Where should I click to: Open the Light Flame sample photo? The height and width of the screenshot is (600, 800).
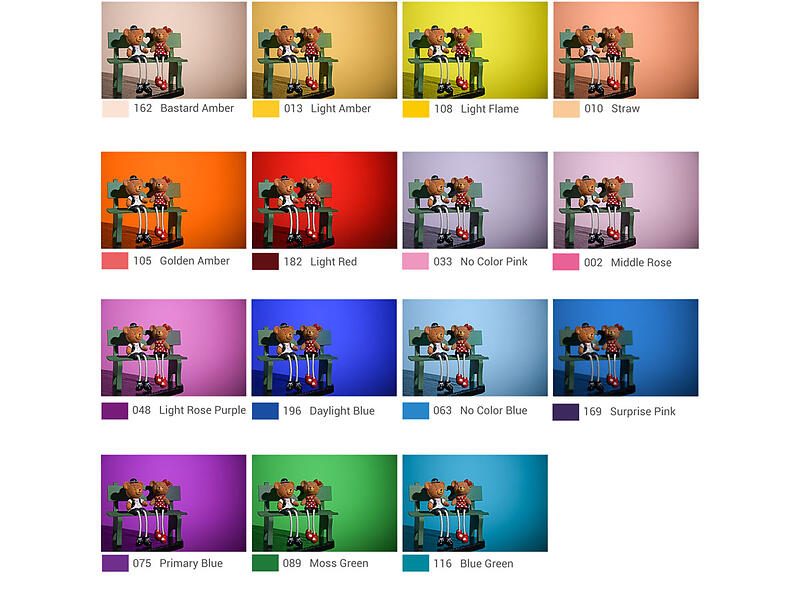click(475, 50)
